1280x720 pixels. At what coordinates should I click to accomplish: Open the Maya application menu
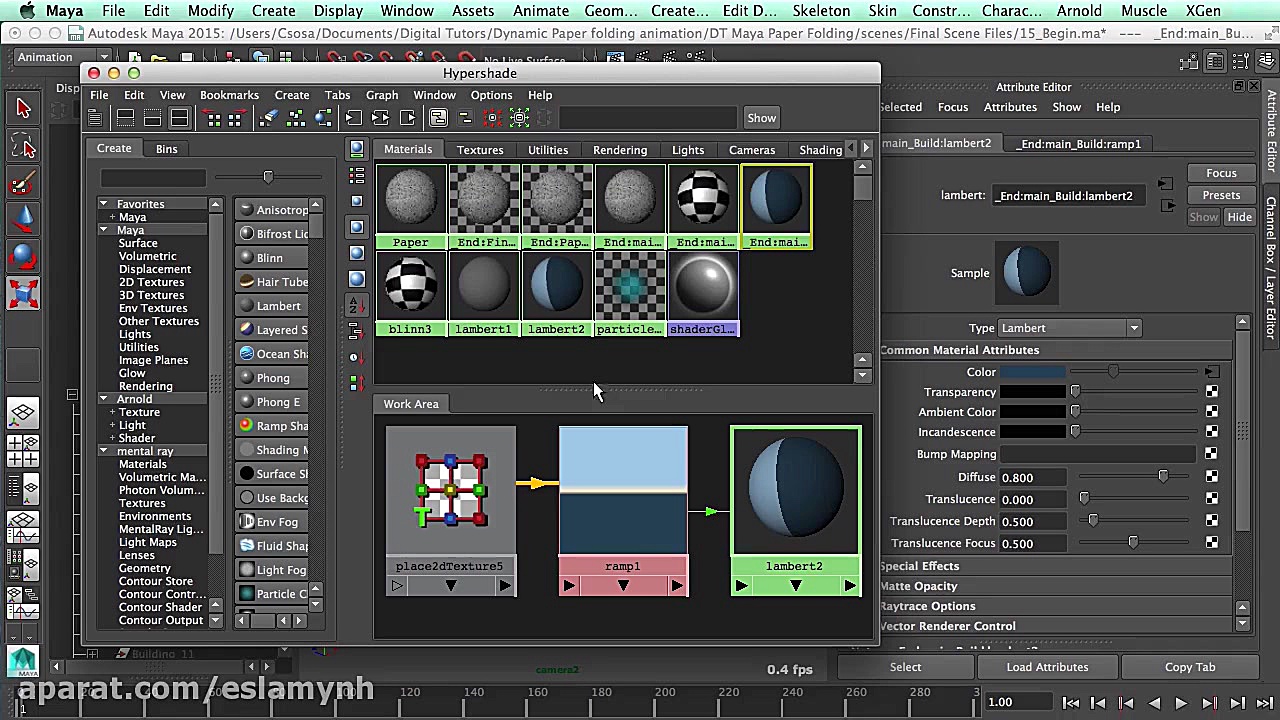point(65,11)
